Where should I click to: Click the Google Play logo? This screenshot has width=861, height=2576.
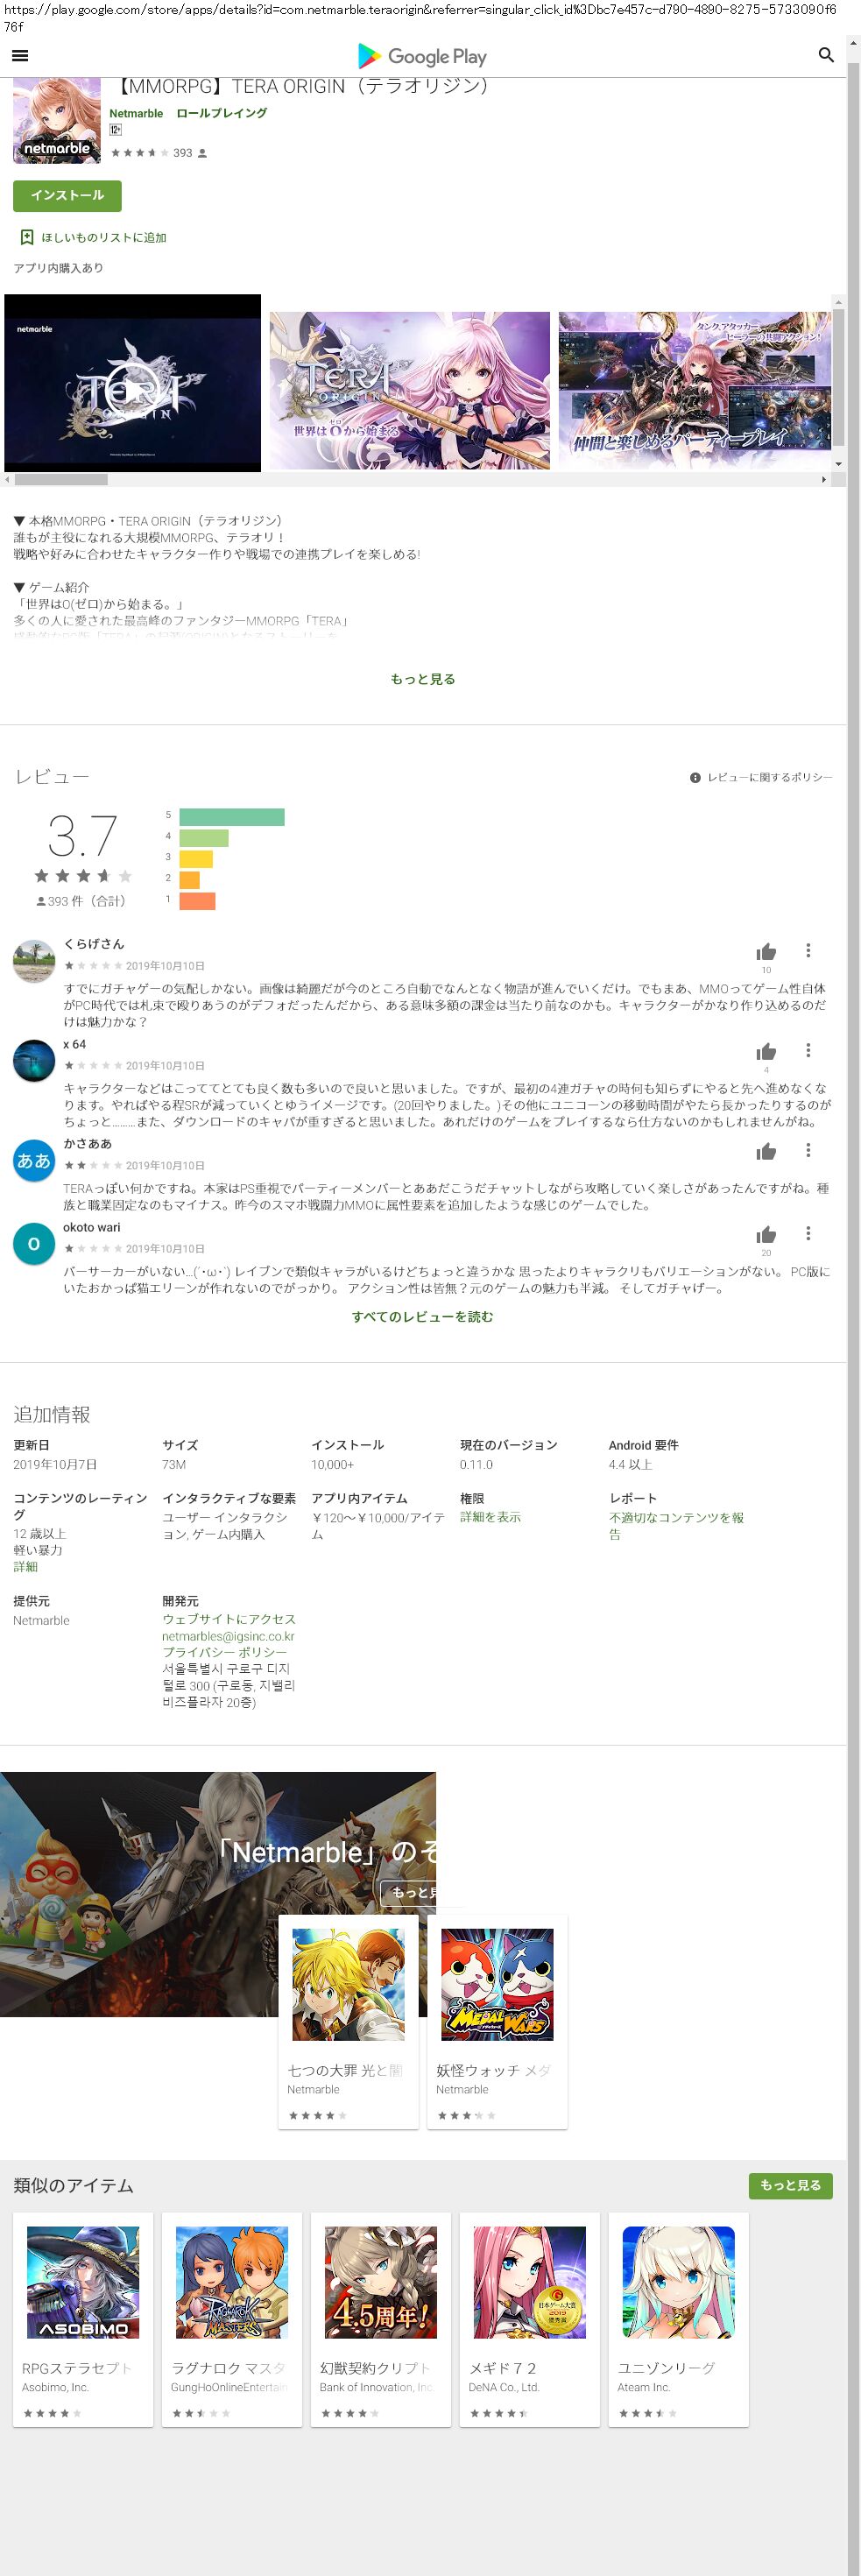(x=422, y=56)
